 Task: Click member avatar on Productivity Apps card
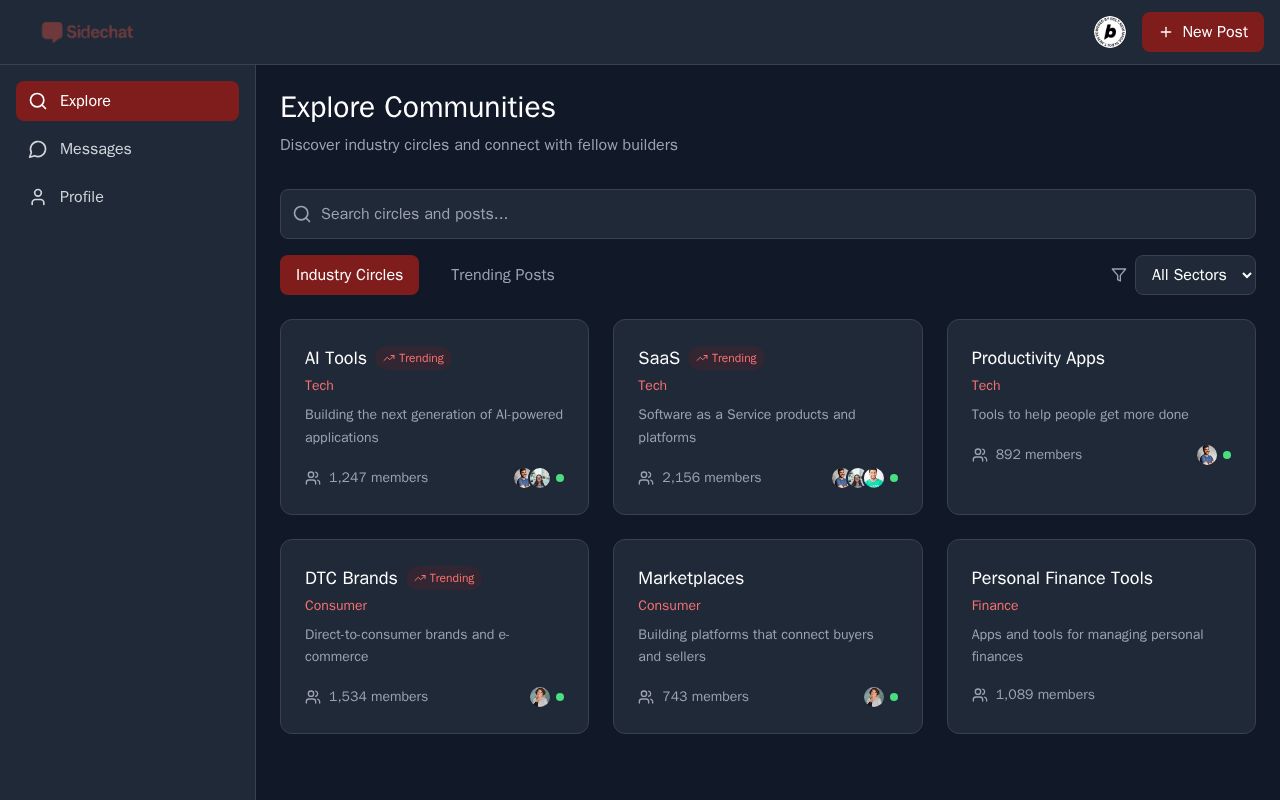click(1207, 455)
